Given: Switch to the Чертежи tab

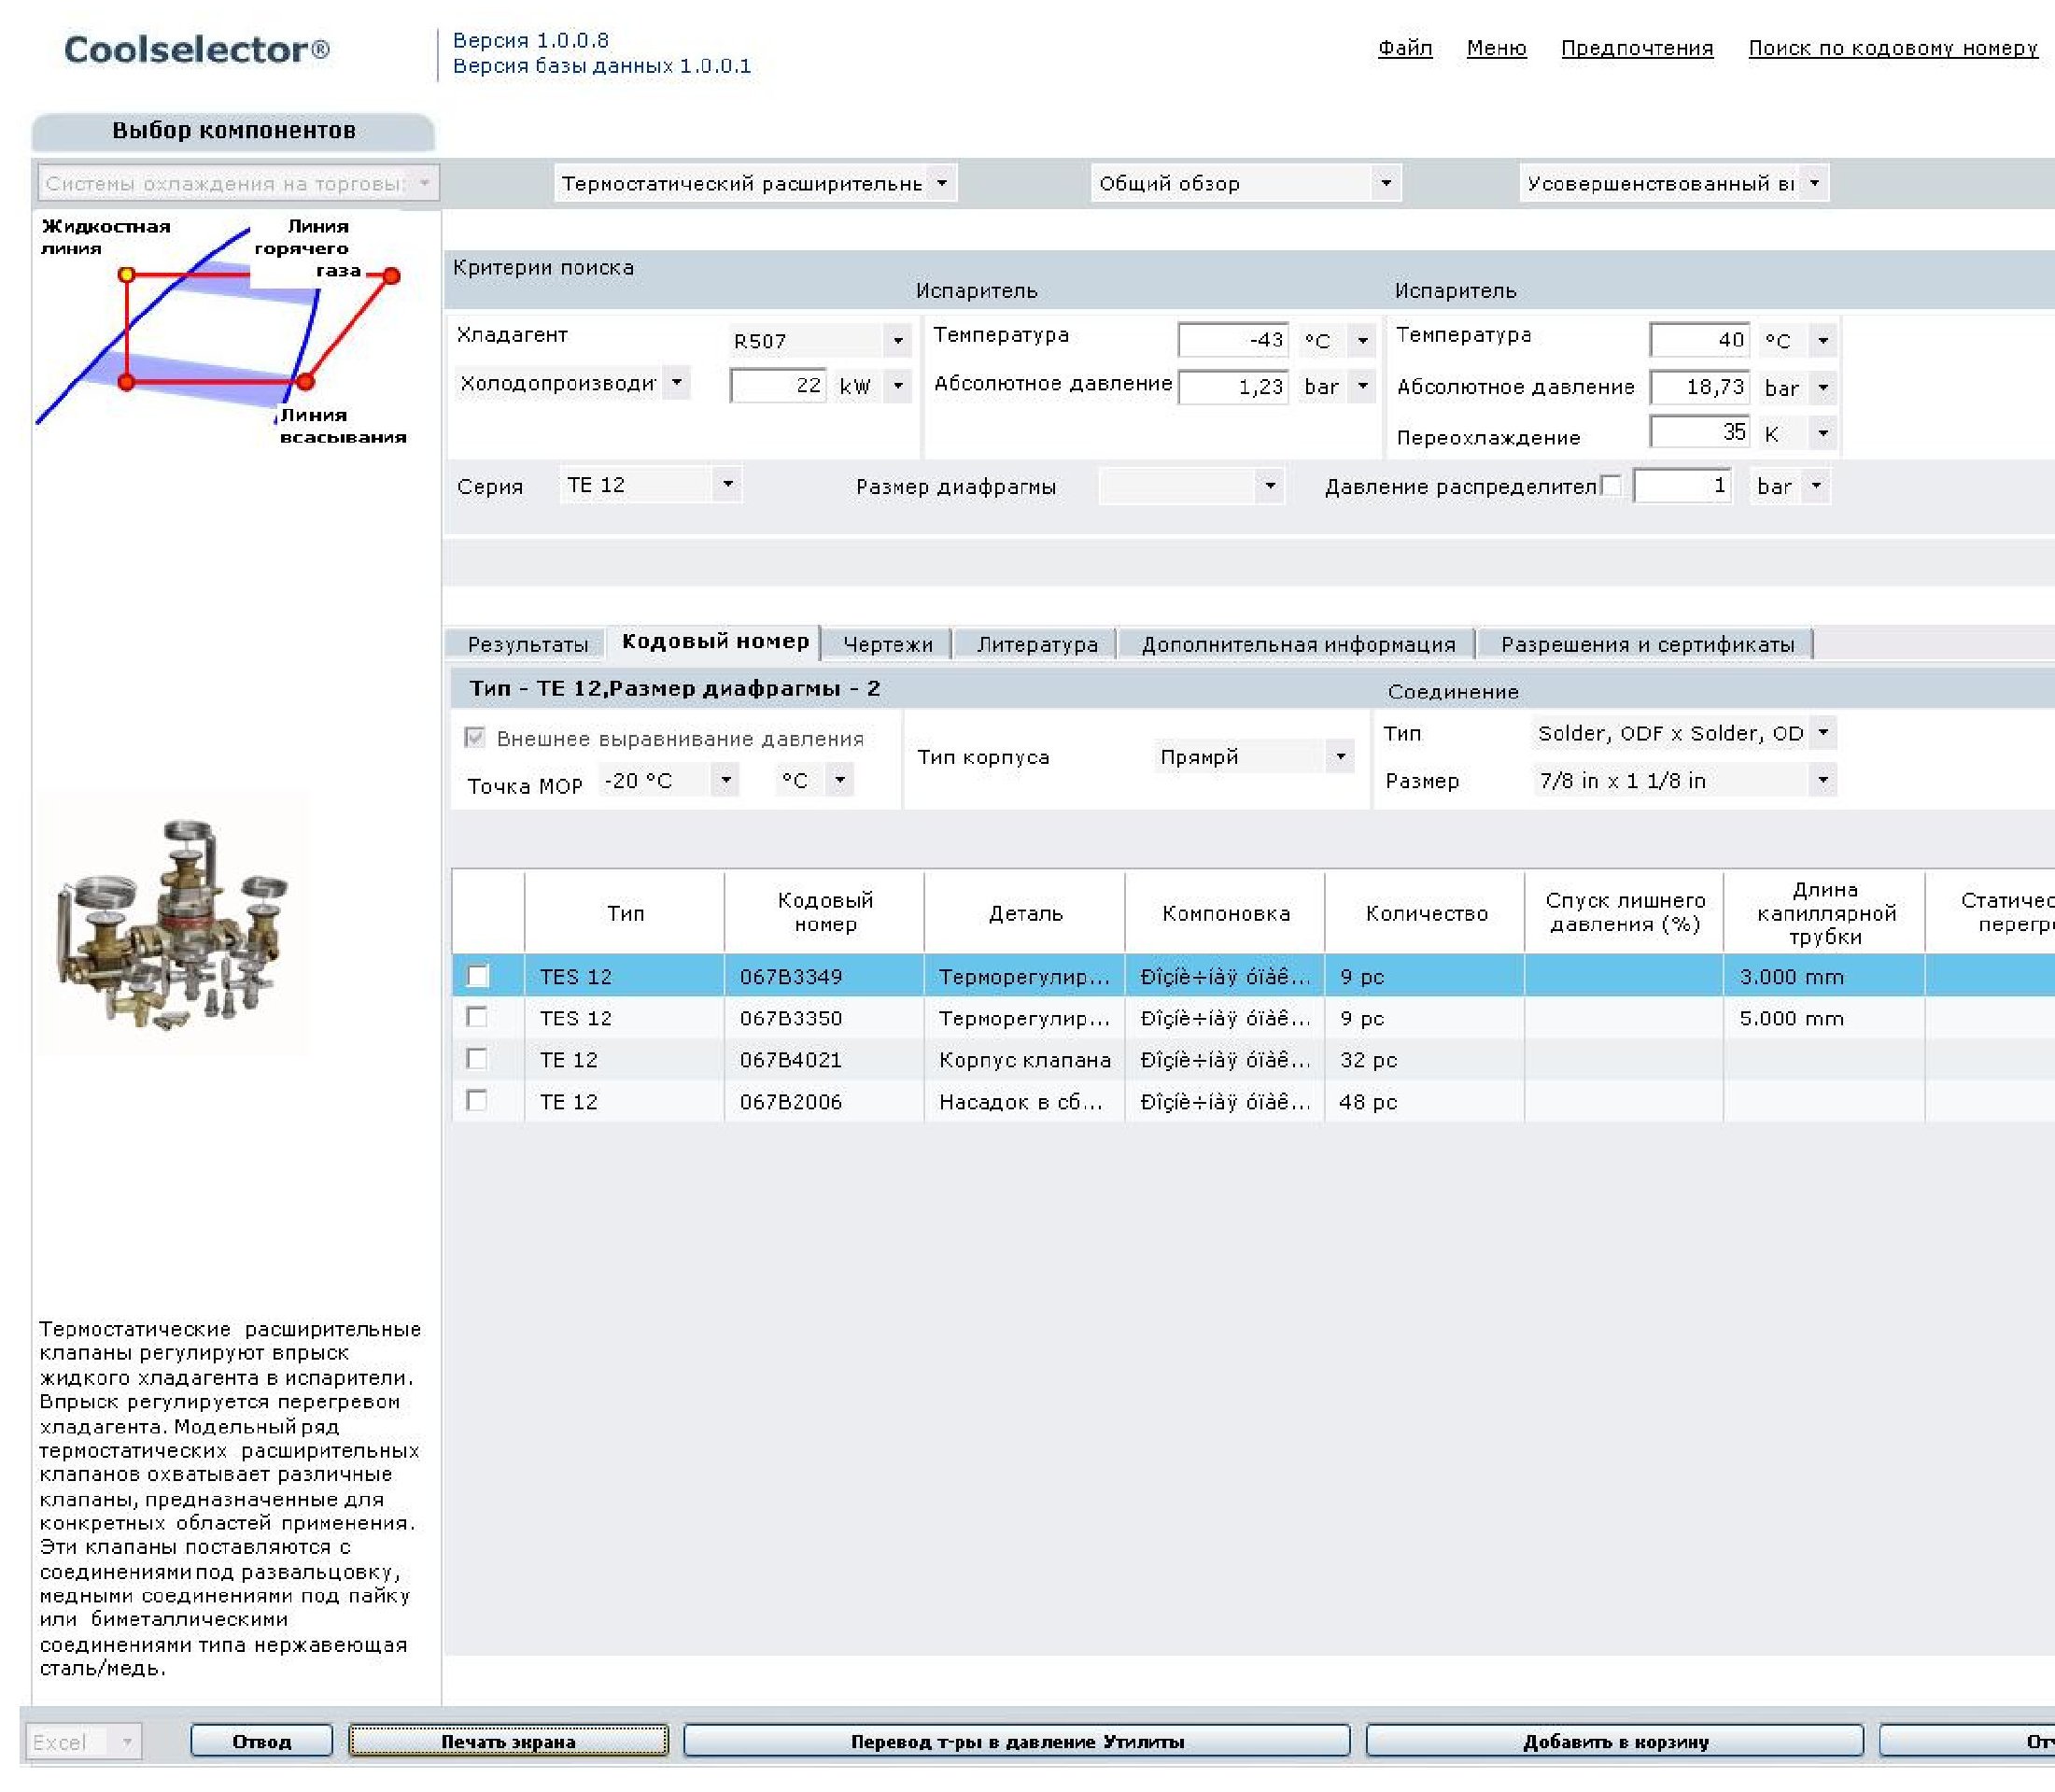Looking at the screenshot, I should click(x=887, y=644).
